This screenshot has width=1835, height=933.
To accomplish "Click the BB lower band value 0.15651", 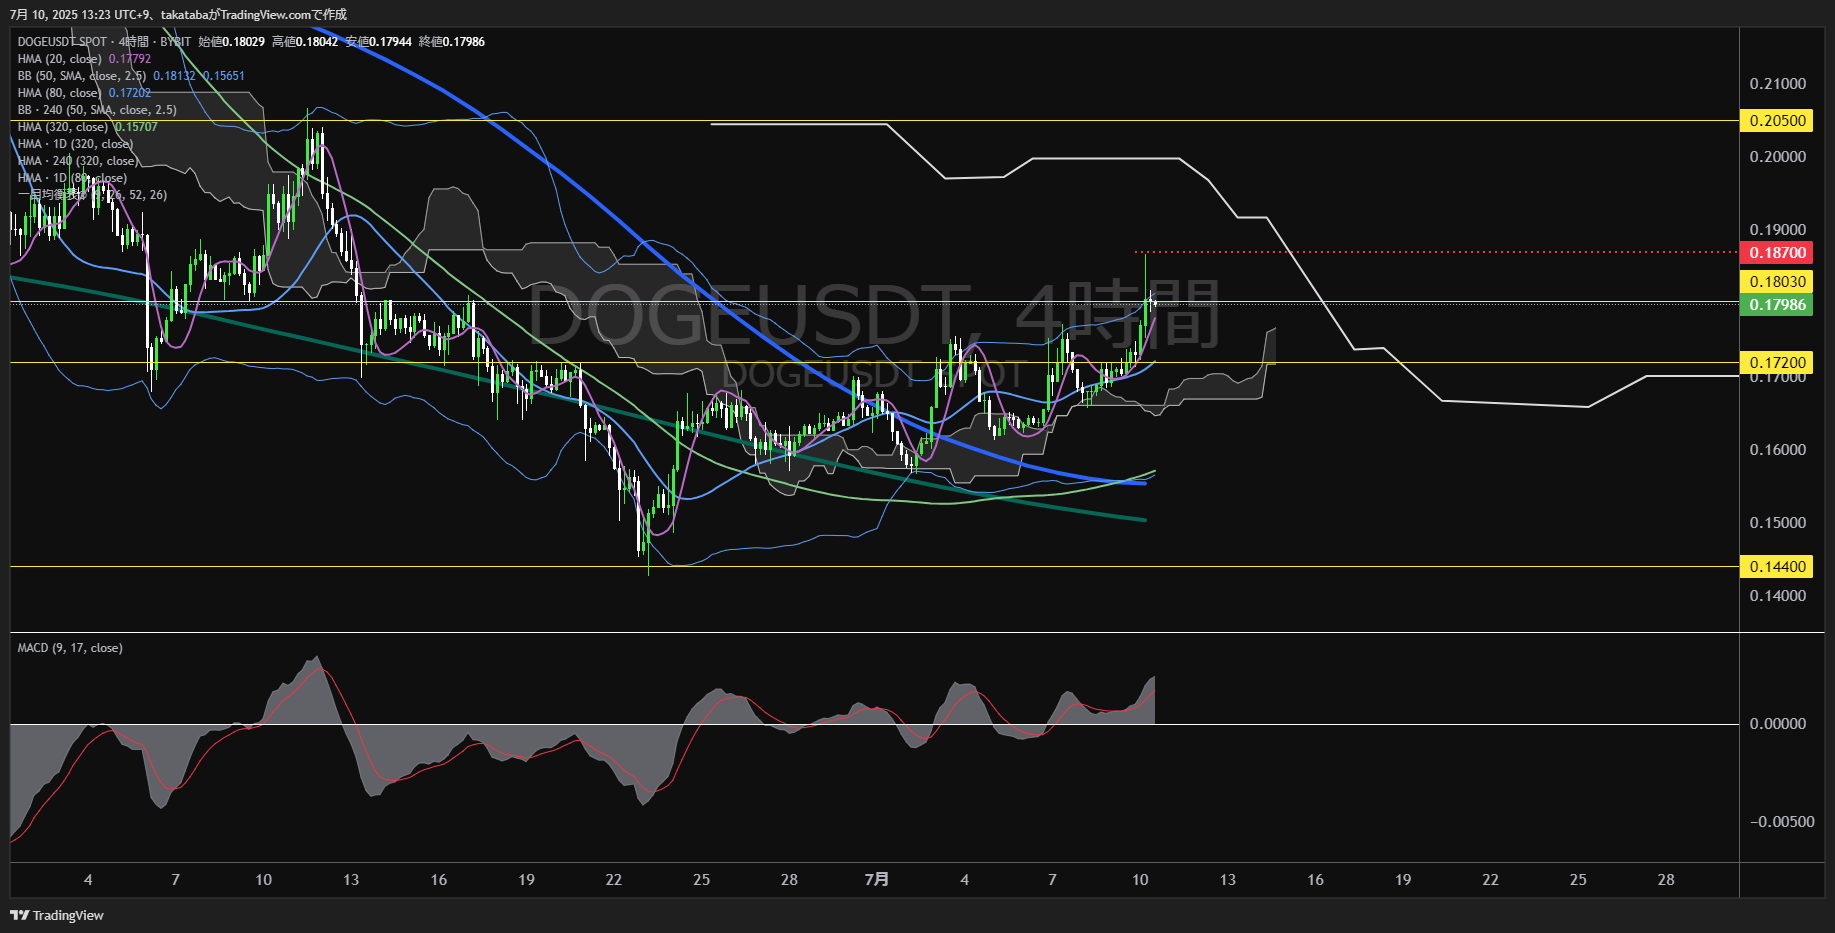I will (x=224, y=76).
